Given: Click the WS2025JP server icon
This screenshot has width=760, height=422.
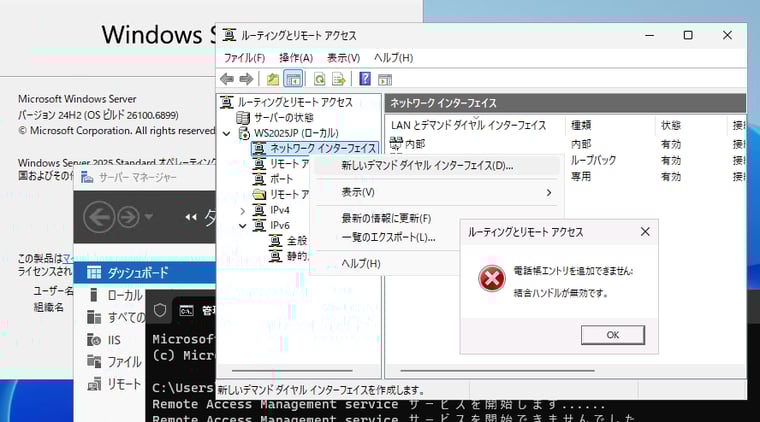Looking at the screenshot, I should pos(244,133).
